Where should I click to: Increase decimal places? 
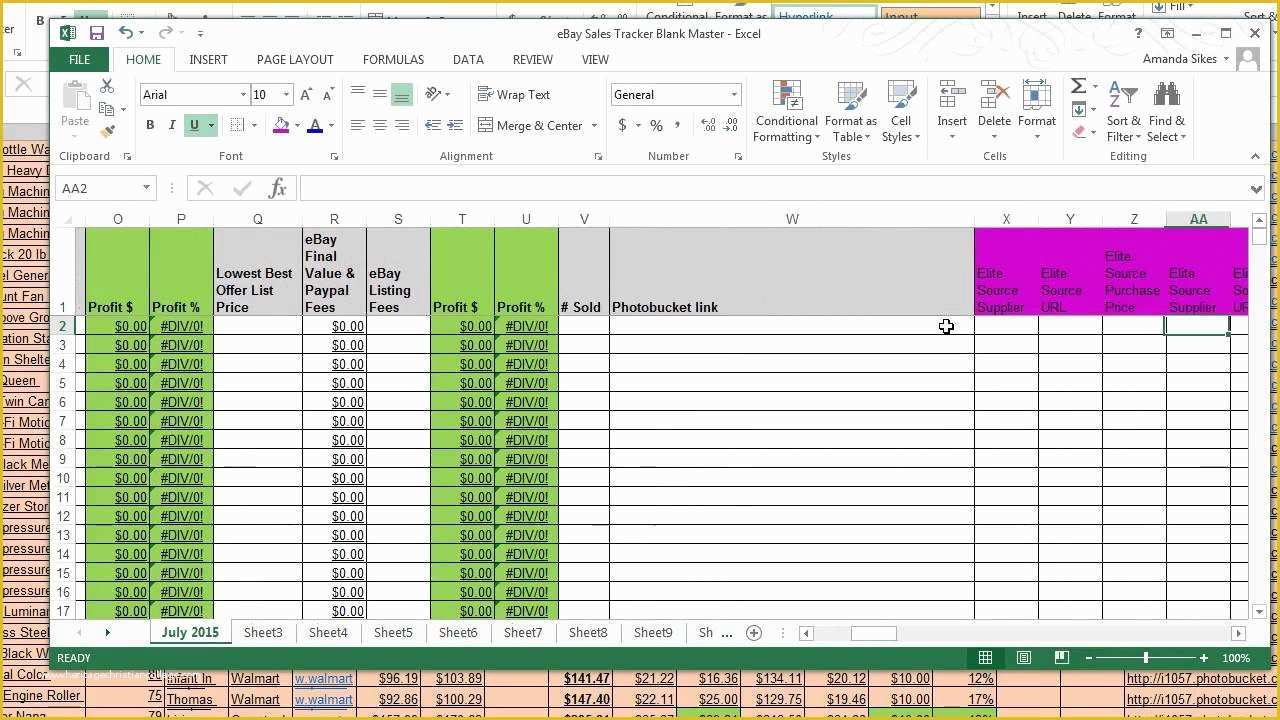(x=709, y=125)
